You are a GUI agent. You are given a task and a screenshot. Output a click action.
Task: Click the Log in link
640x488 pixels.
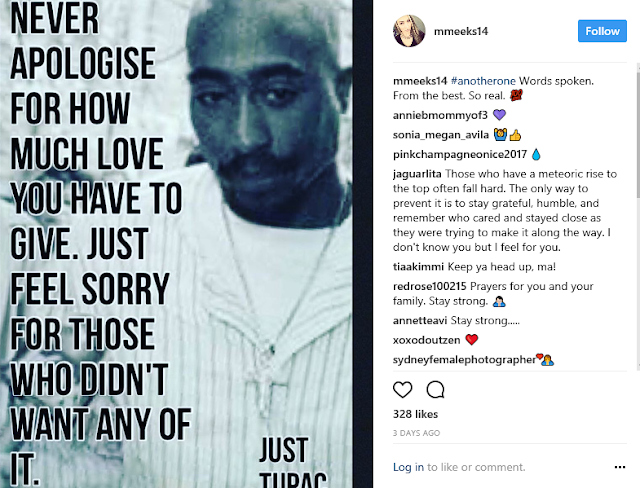[408, 467]
